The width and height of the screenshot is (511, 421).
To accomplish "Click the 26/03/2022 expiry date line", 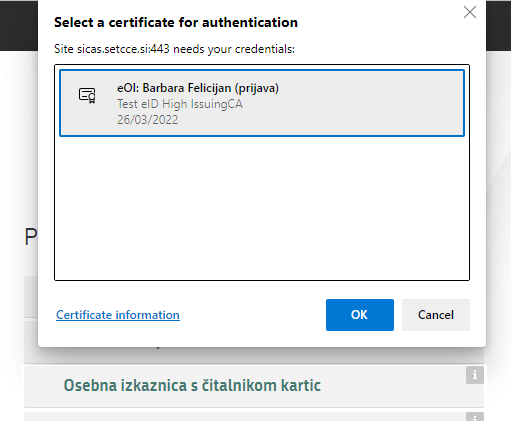I will point(147,120).
